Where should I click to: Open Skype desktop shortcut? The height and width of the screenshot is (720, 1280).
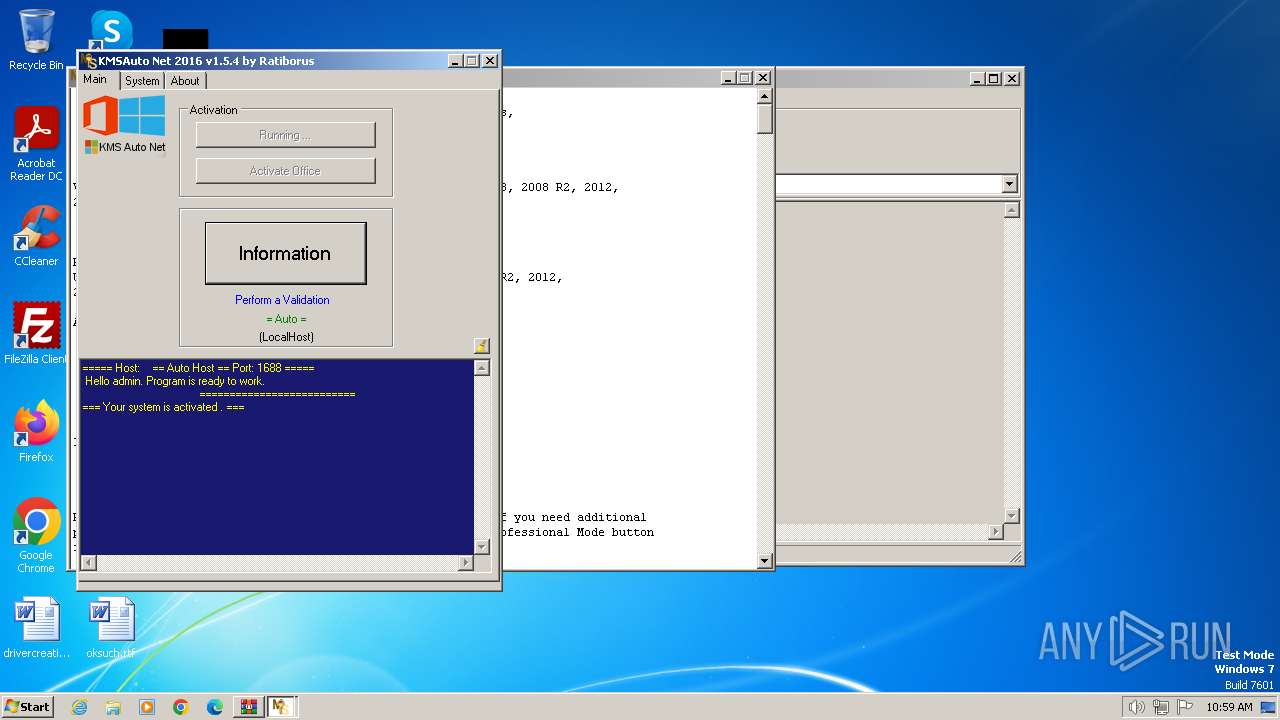pos(110,30)
